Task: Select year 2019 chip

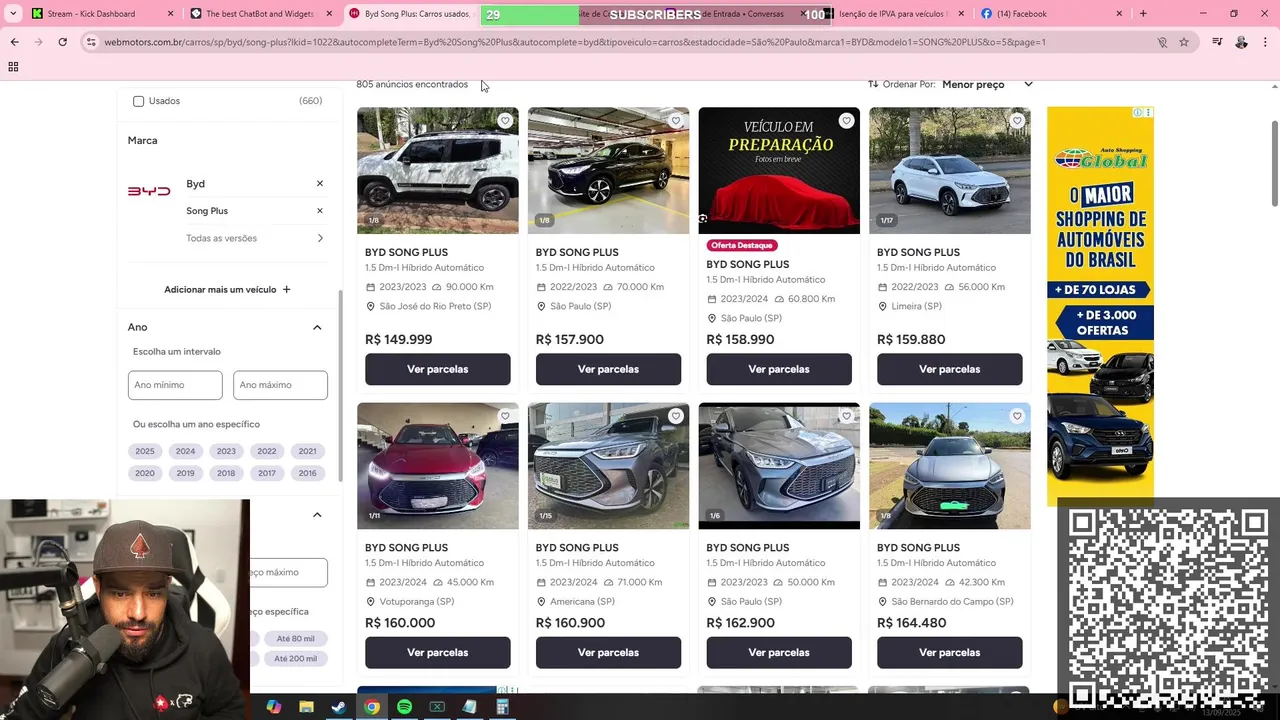Action: [185, 473]
